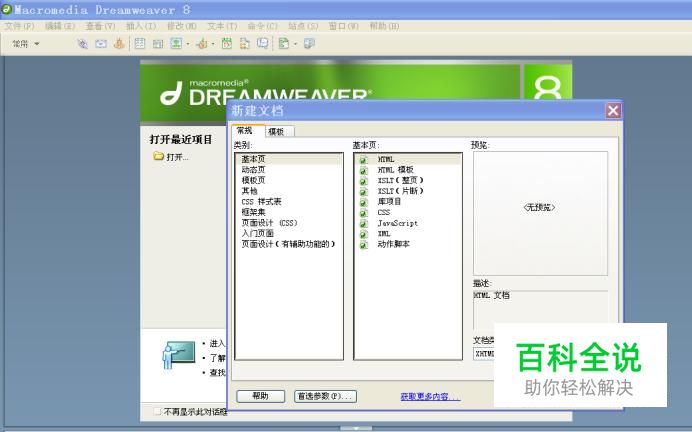Open the 修改(M) menu
The image size is (692, 432).
pyautogui.click(x=182, y=26)
